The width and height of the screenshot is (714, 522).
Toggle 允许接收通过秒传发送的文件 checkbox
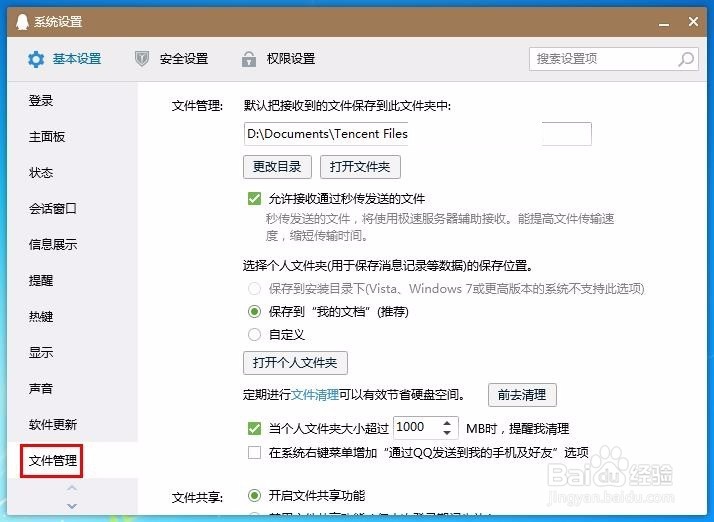point(254,199)
